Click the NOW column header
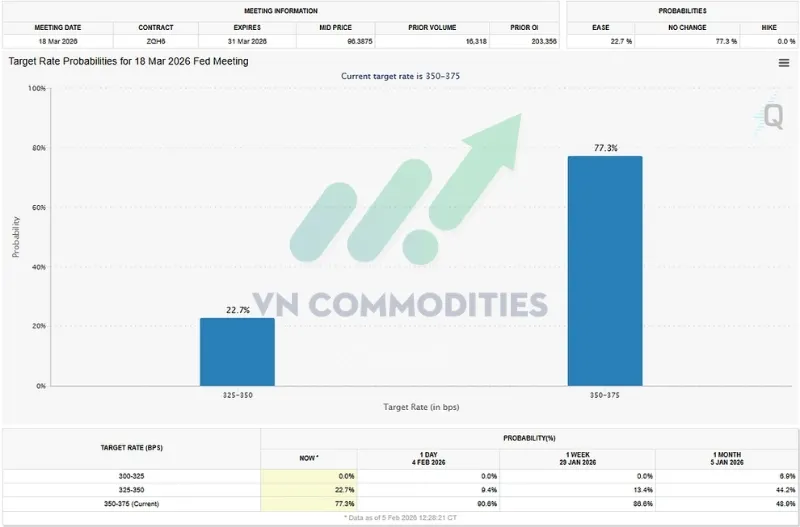This screenshot has width=800, height=527. pyautogui.click(x=308, y=458)
